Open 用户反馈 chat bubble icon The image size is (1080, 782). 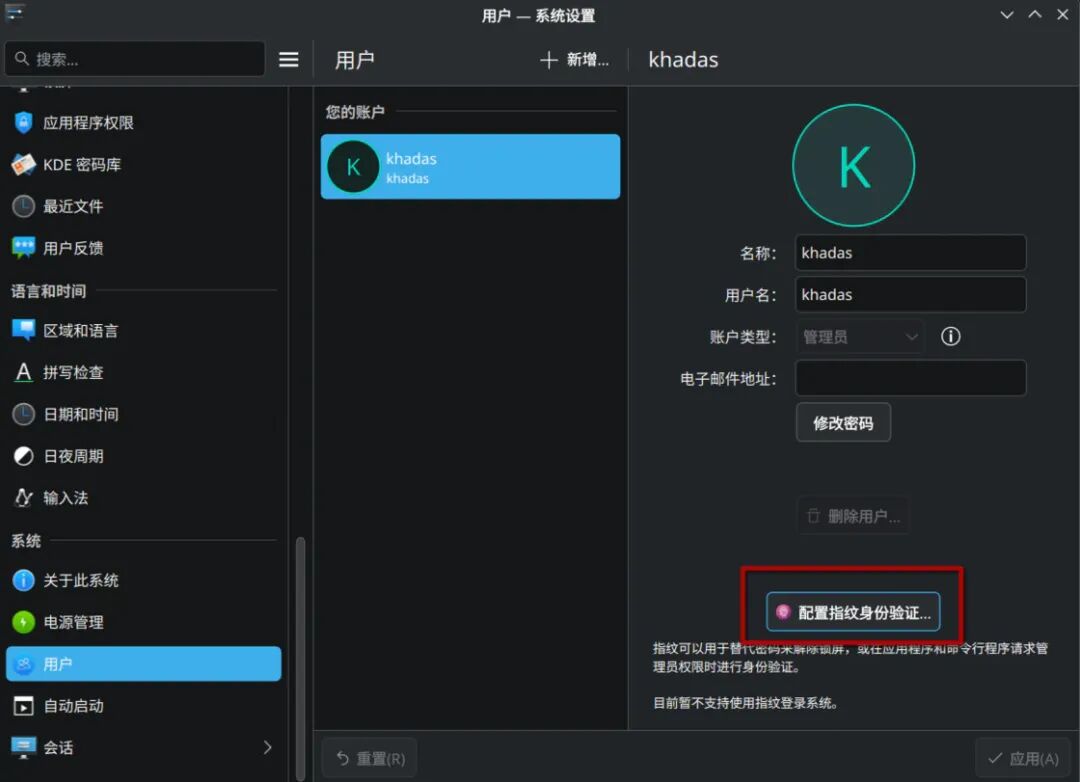23,248
